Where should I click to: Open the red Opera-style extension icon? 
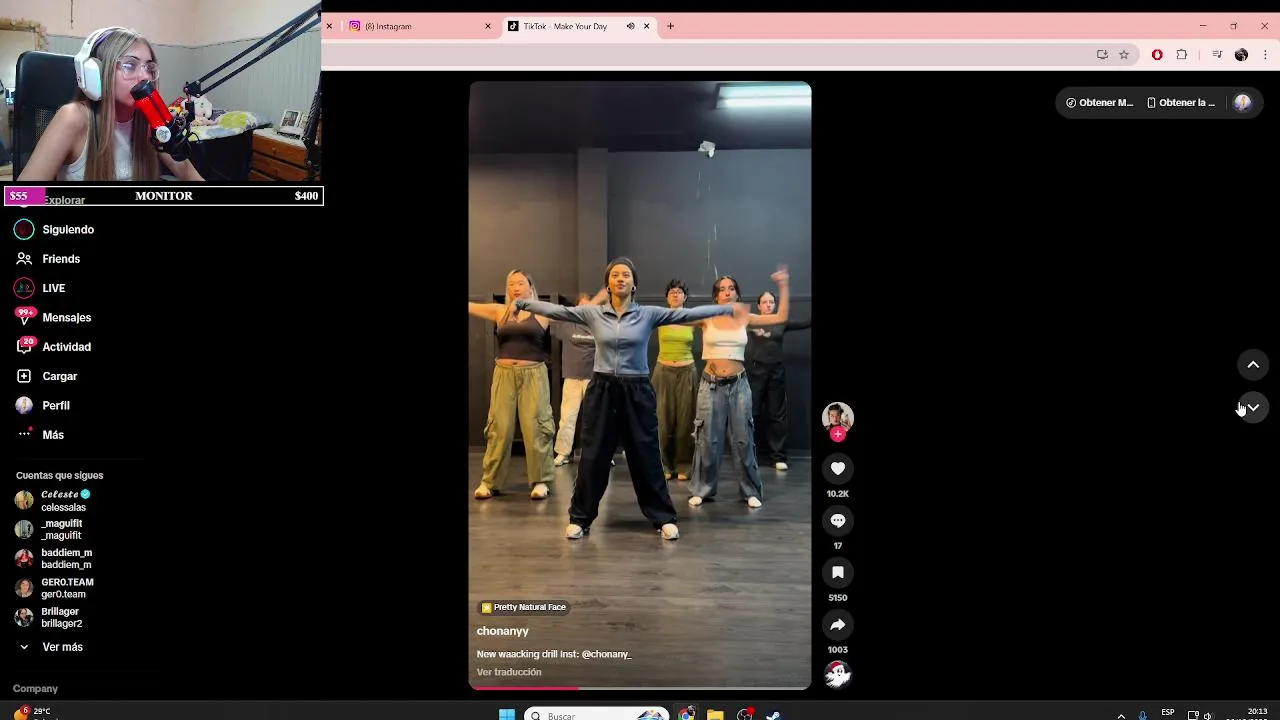[1157, 55]
